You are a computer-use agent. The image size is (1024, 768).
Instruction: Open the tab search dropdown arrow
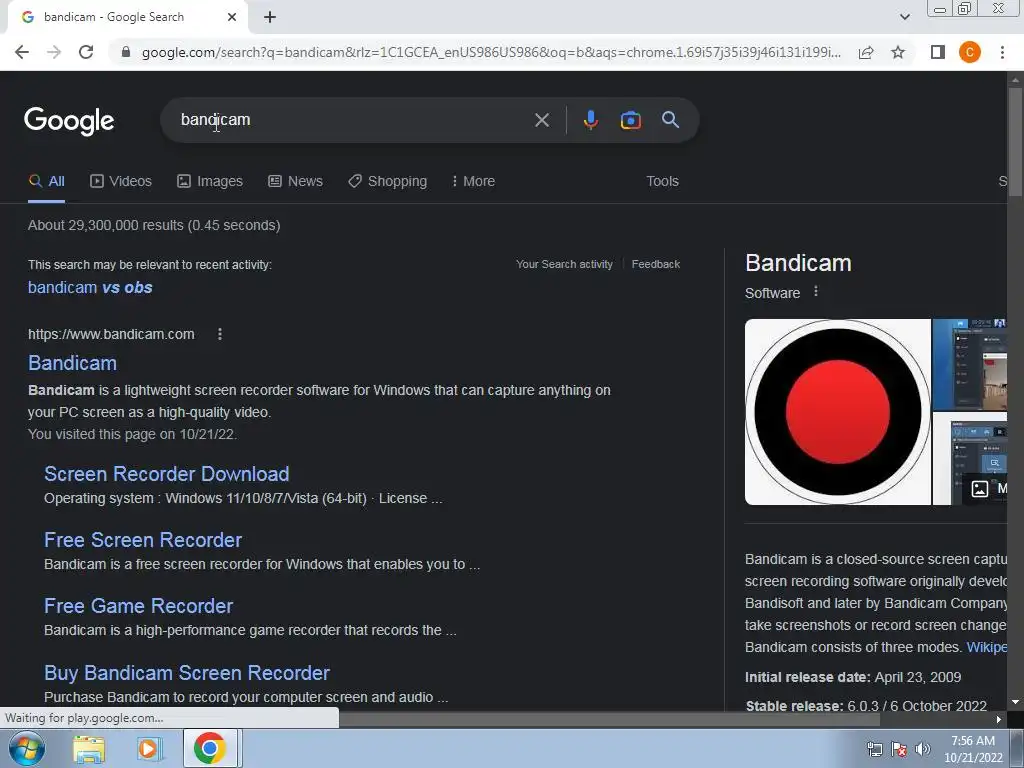coord(904,17)
